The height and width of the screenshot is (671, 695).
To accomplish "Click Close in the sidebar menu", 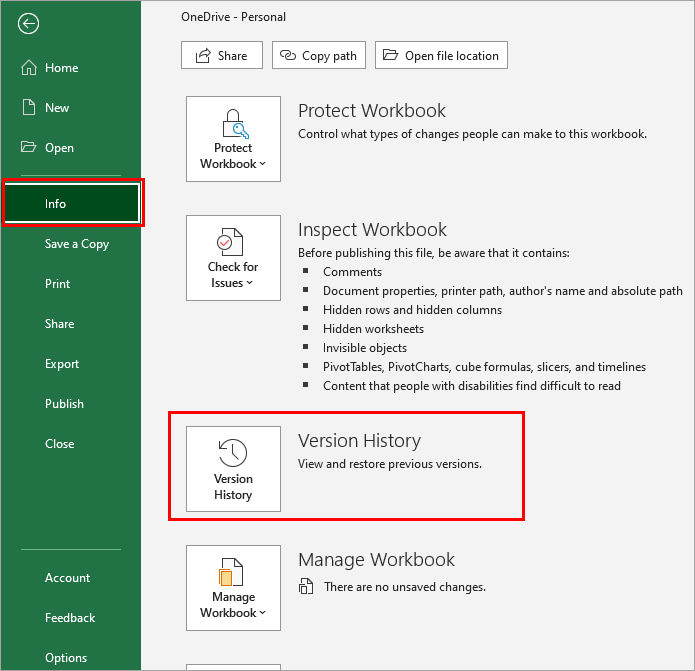I will [59, 444].
